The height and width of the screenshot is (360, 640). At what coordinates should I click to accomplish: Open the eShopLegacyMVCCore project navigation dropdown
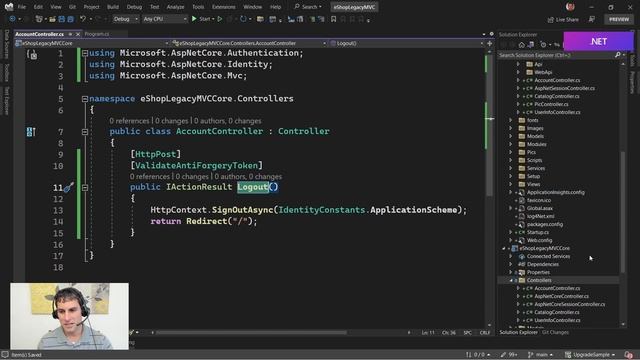[92, 43]
